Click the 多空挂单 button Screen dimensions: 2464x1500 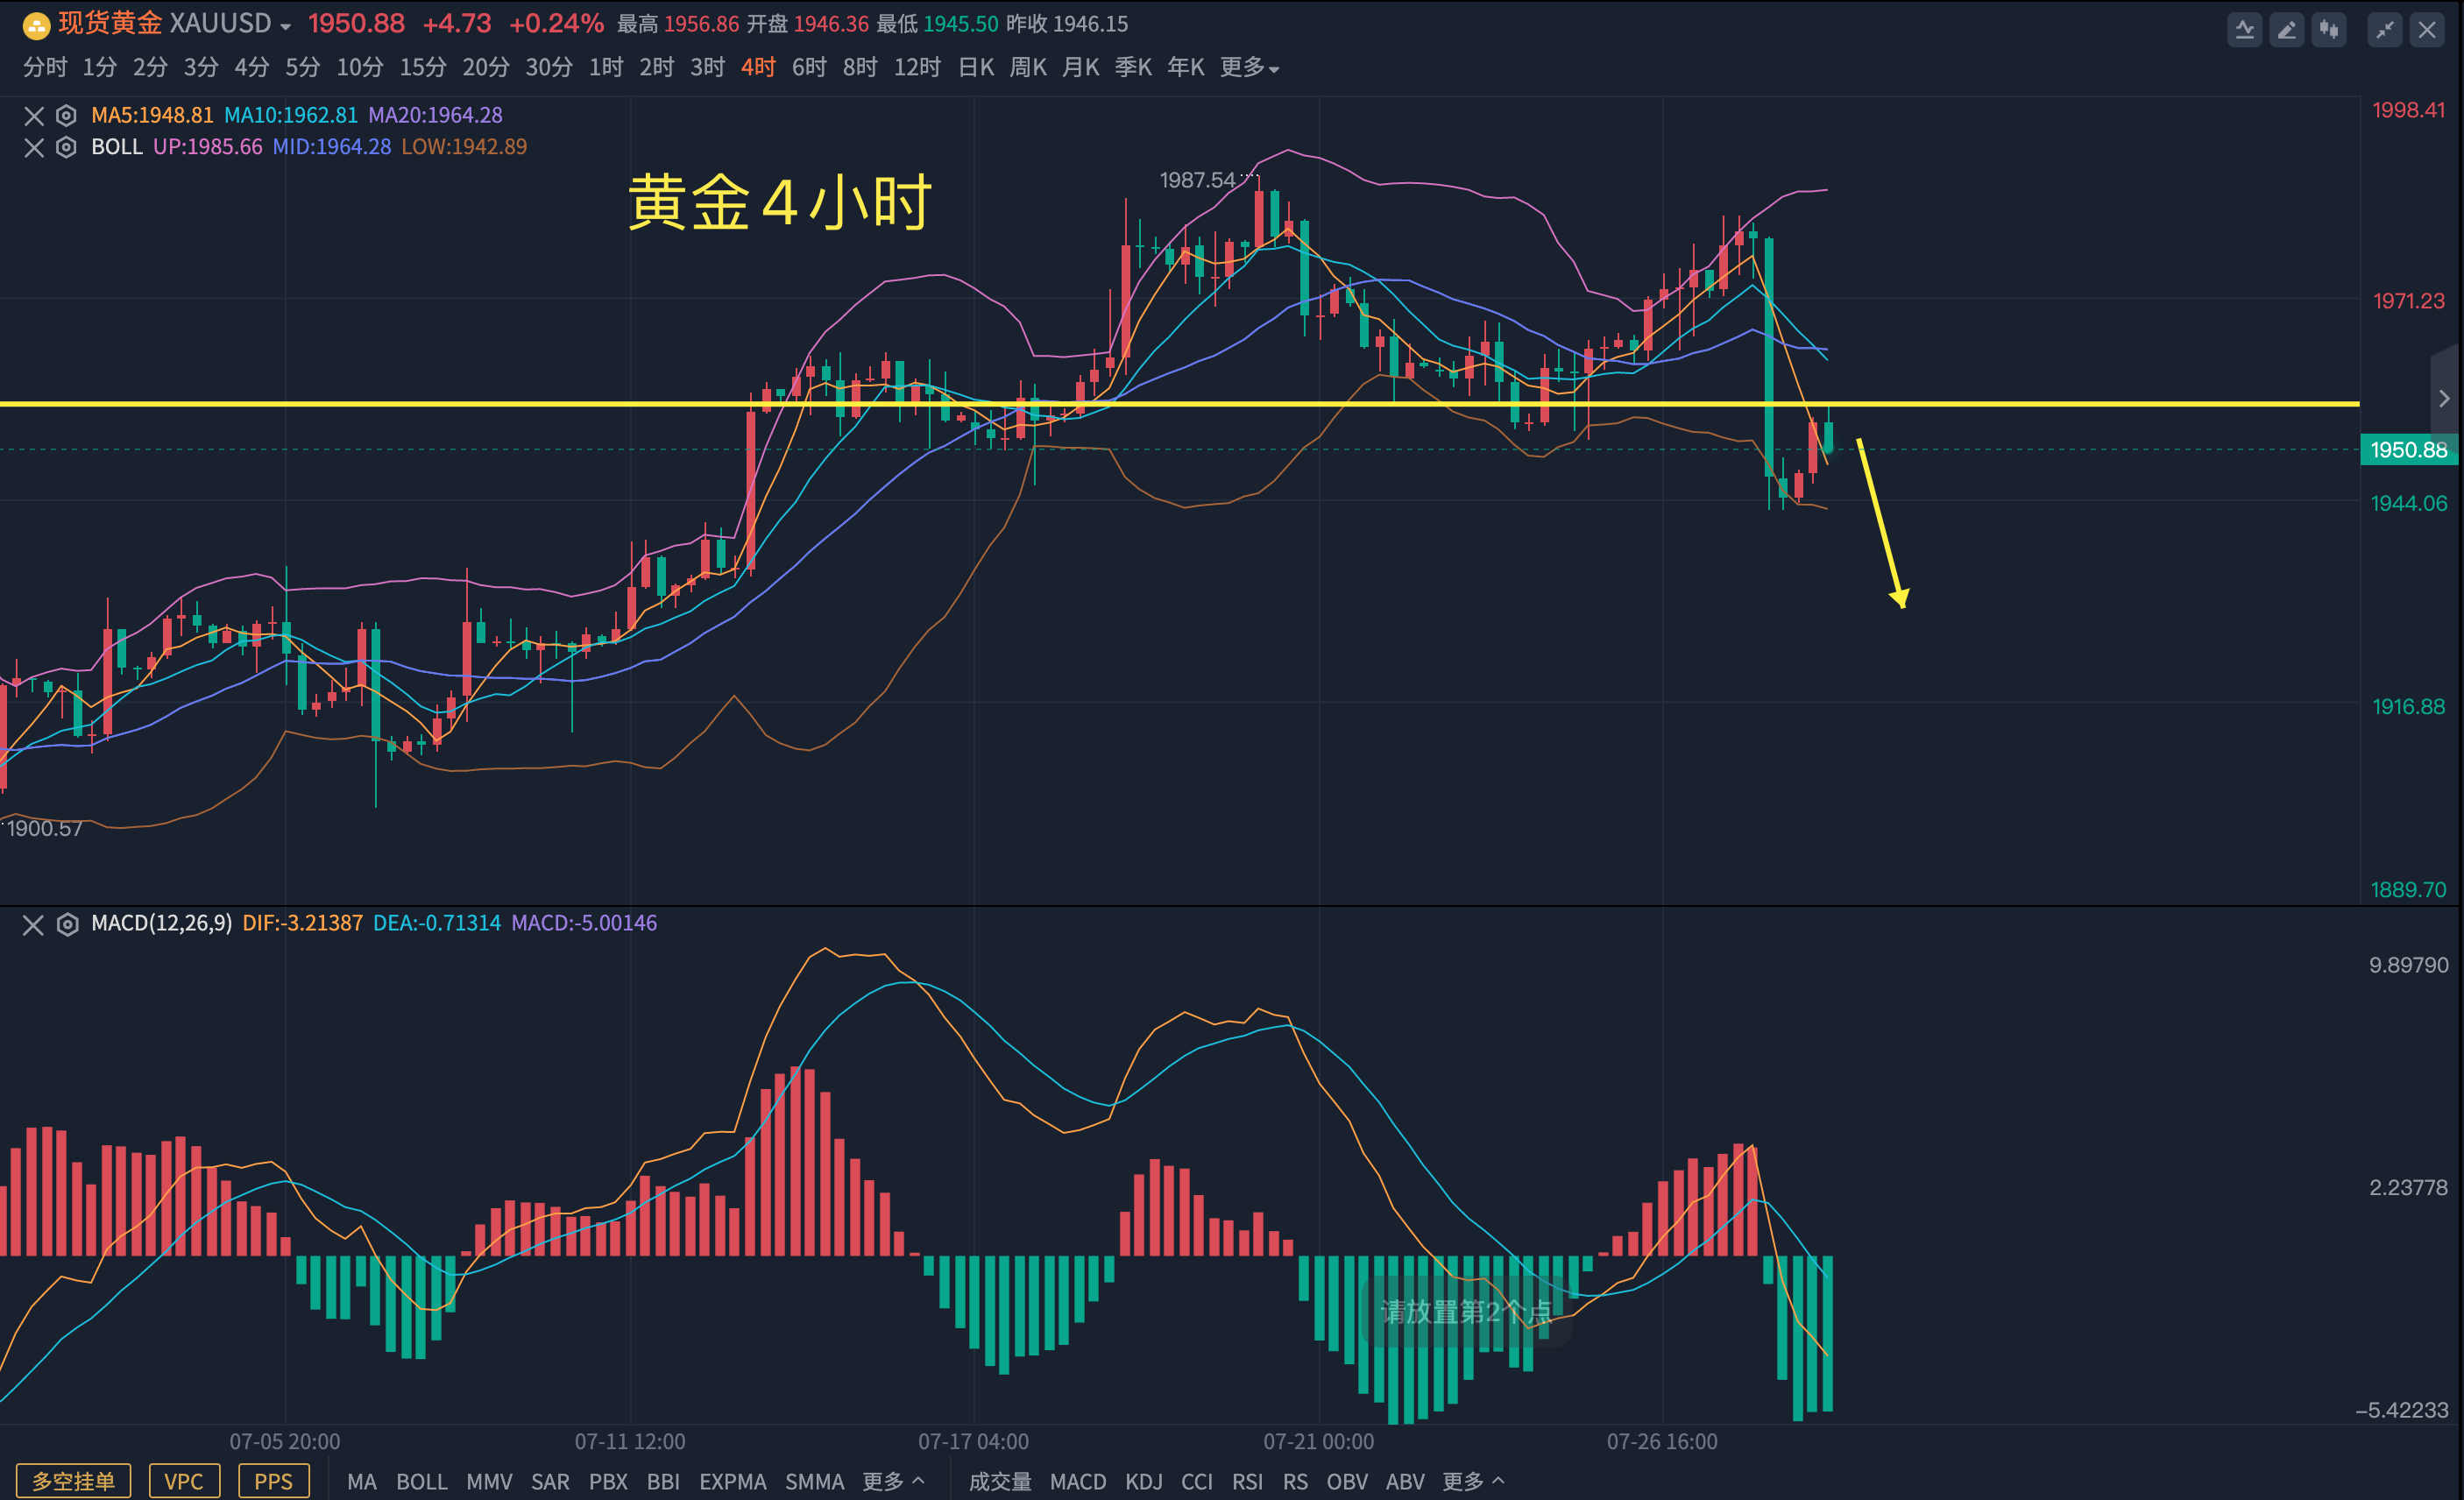(x=73, y=1481)
